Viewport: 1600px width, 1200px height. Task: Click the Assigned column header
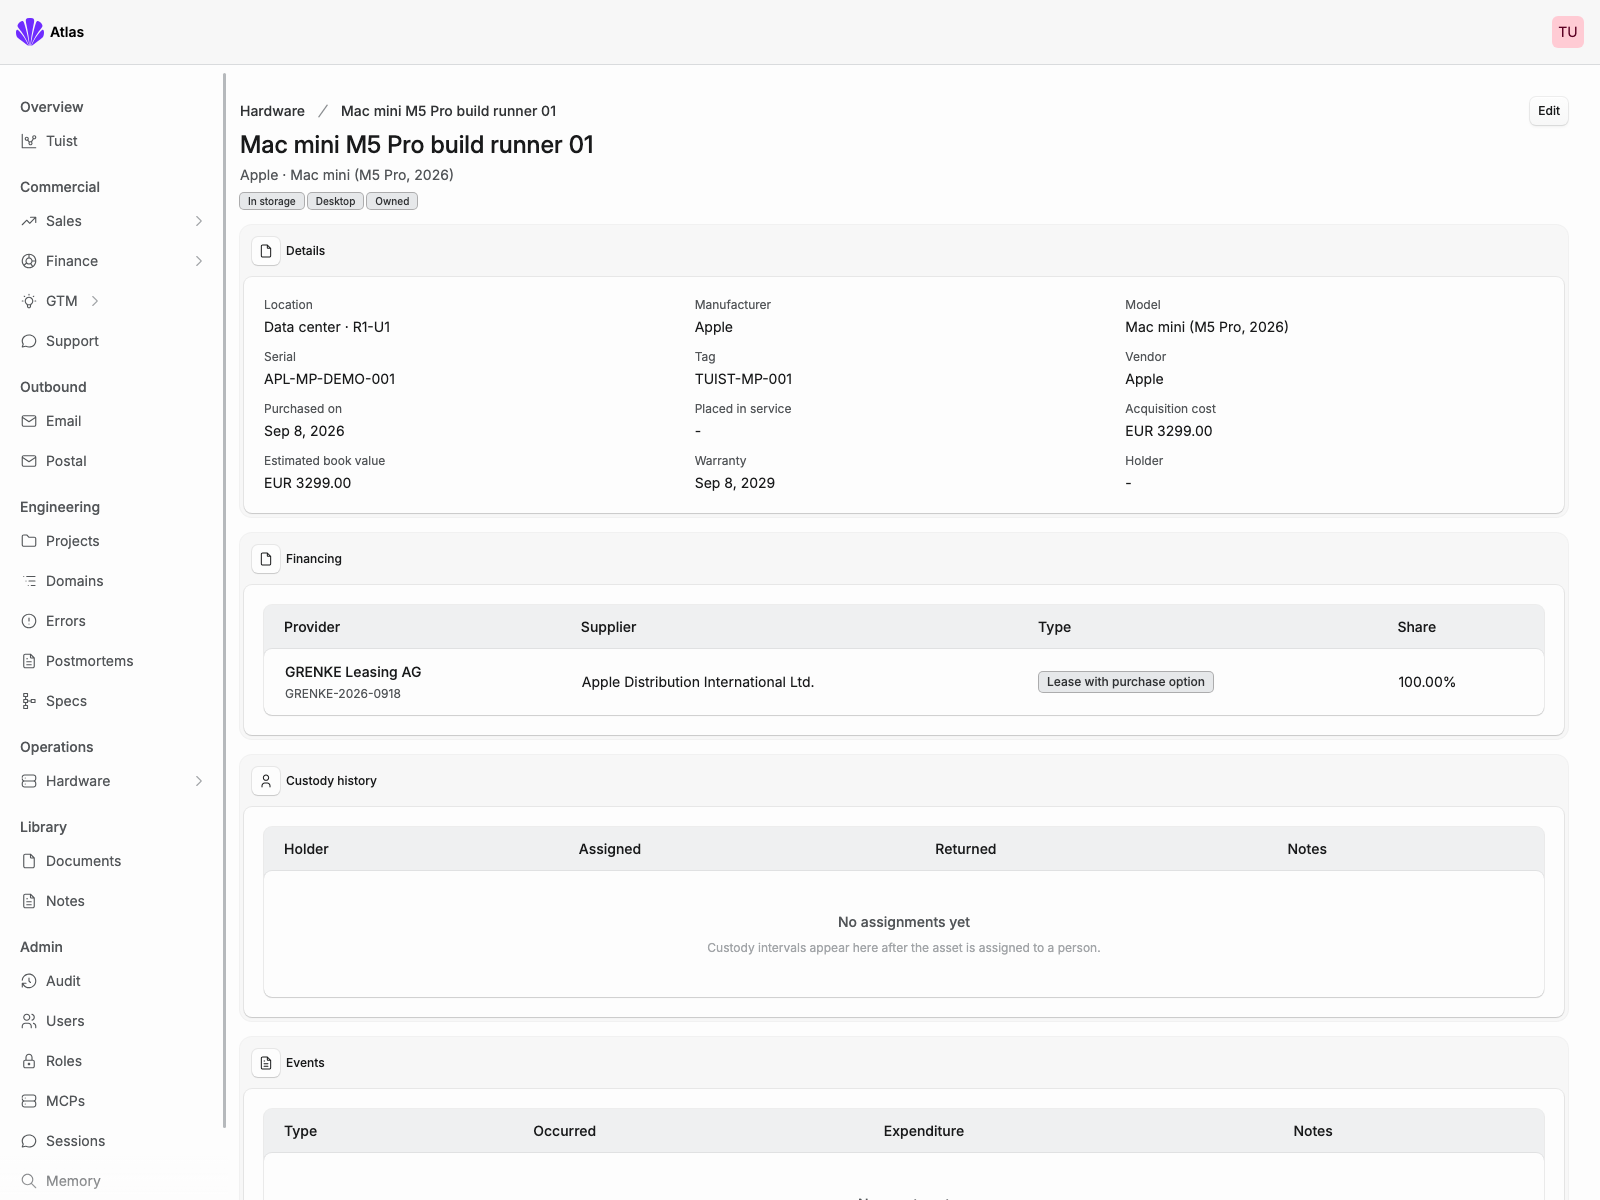[x=610, y=849]
